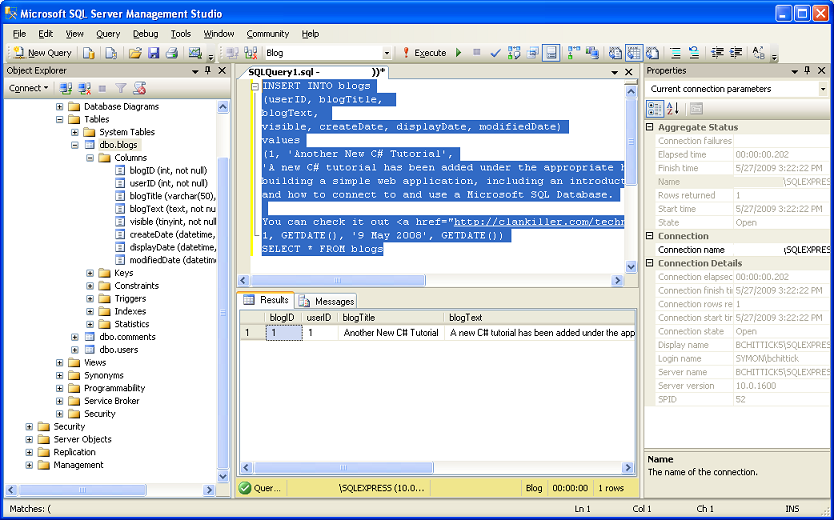Image resolution: width=834 pixels, height=520 pixels.
Task: Open the Blog database dropdown
Action: (387, 53)
